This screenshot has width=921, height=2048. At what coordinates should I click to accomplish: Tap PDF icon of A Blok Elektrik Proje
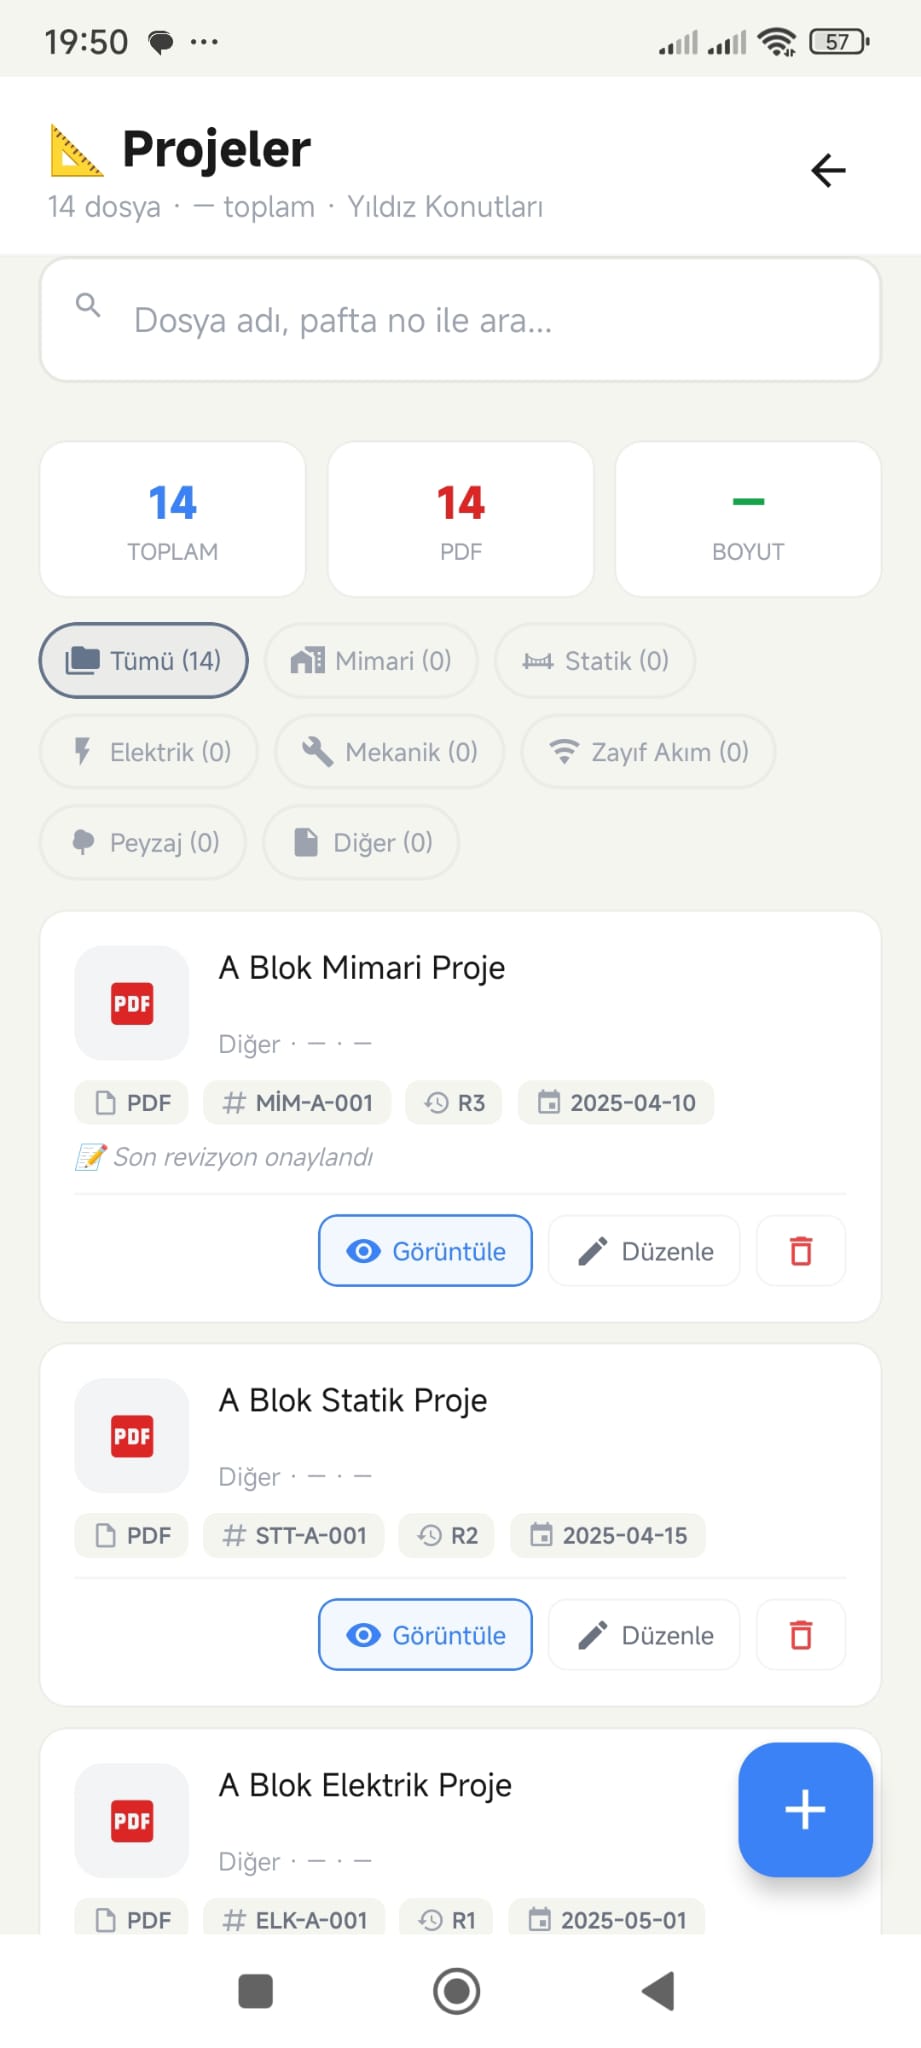click(x=132, y=1820)
